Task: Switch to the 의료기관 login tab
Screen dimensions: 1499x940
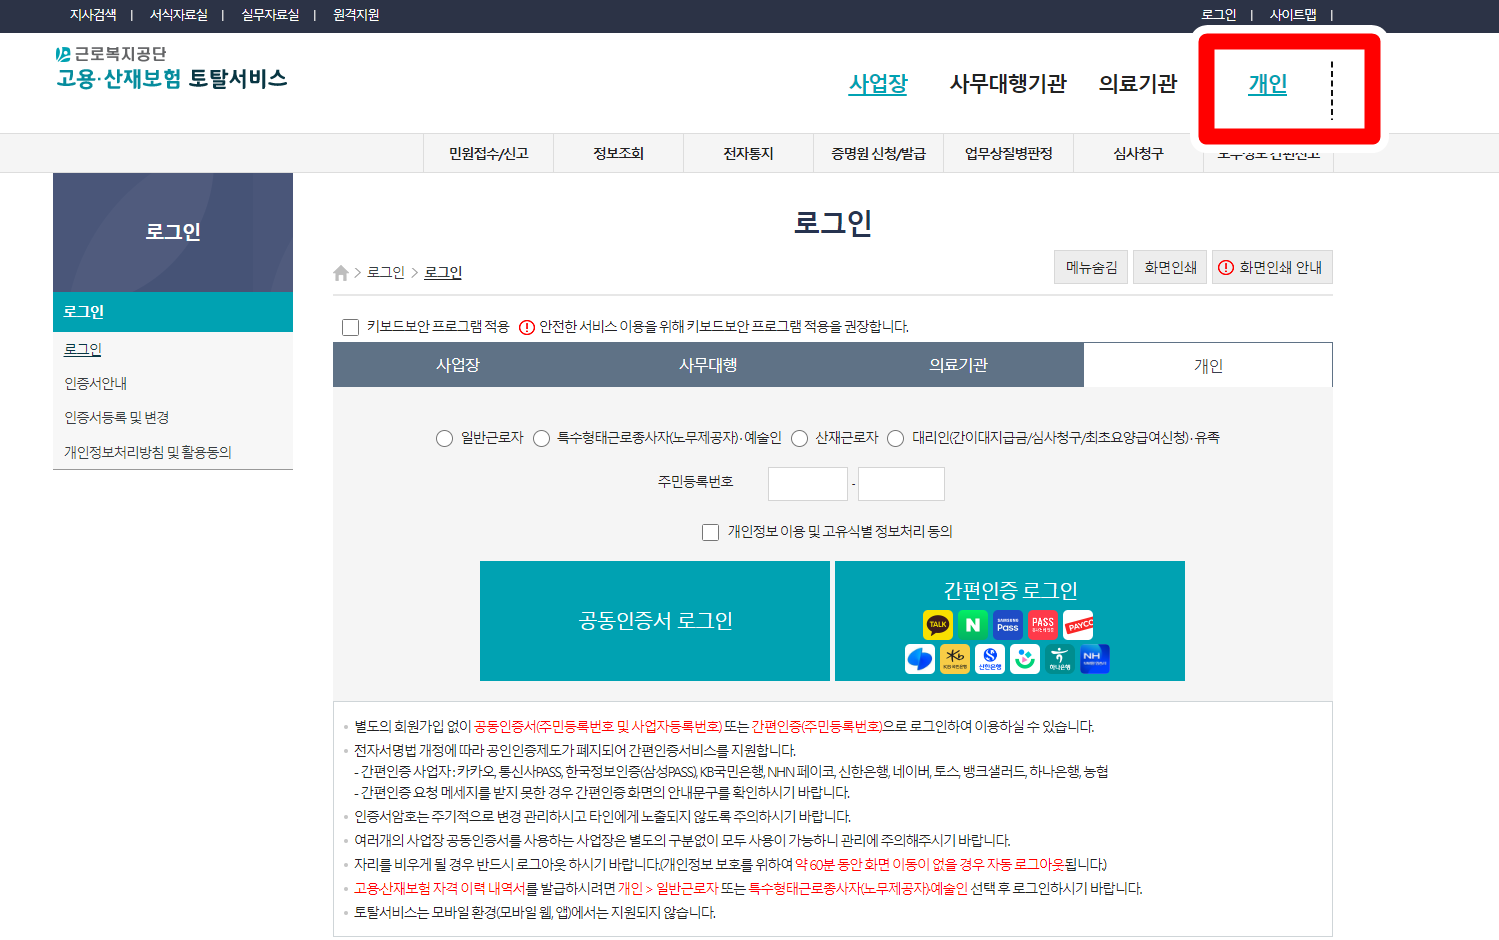Action: (x=957, y=365)
